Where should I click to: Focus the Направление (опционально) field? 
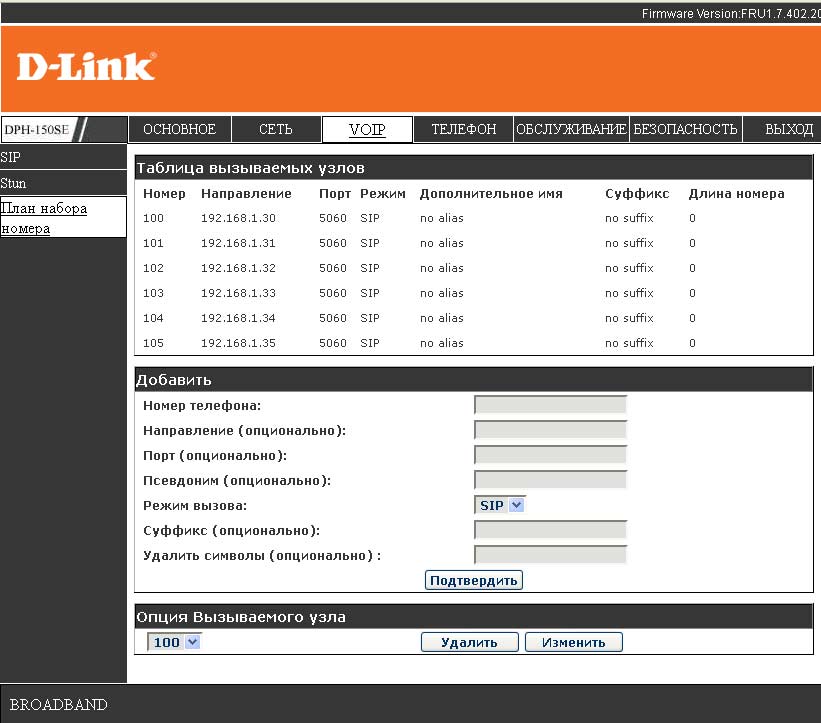[550, 430]
